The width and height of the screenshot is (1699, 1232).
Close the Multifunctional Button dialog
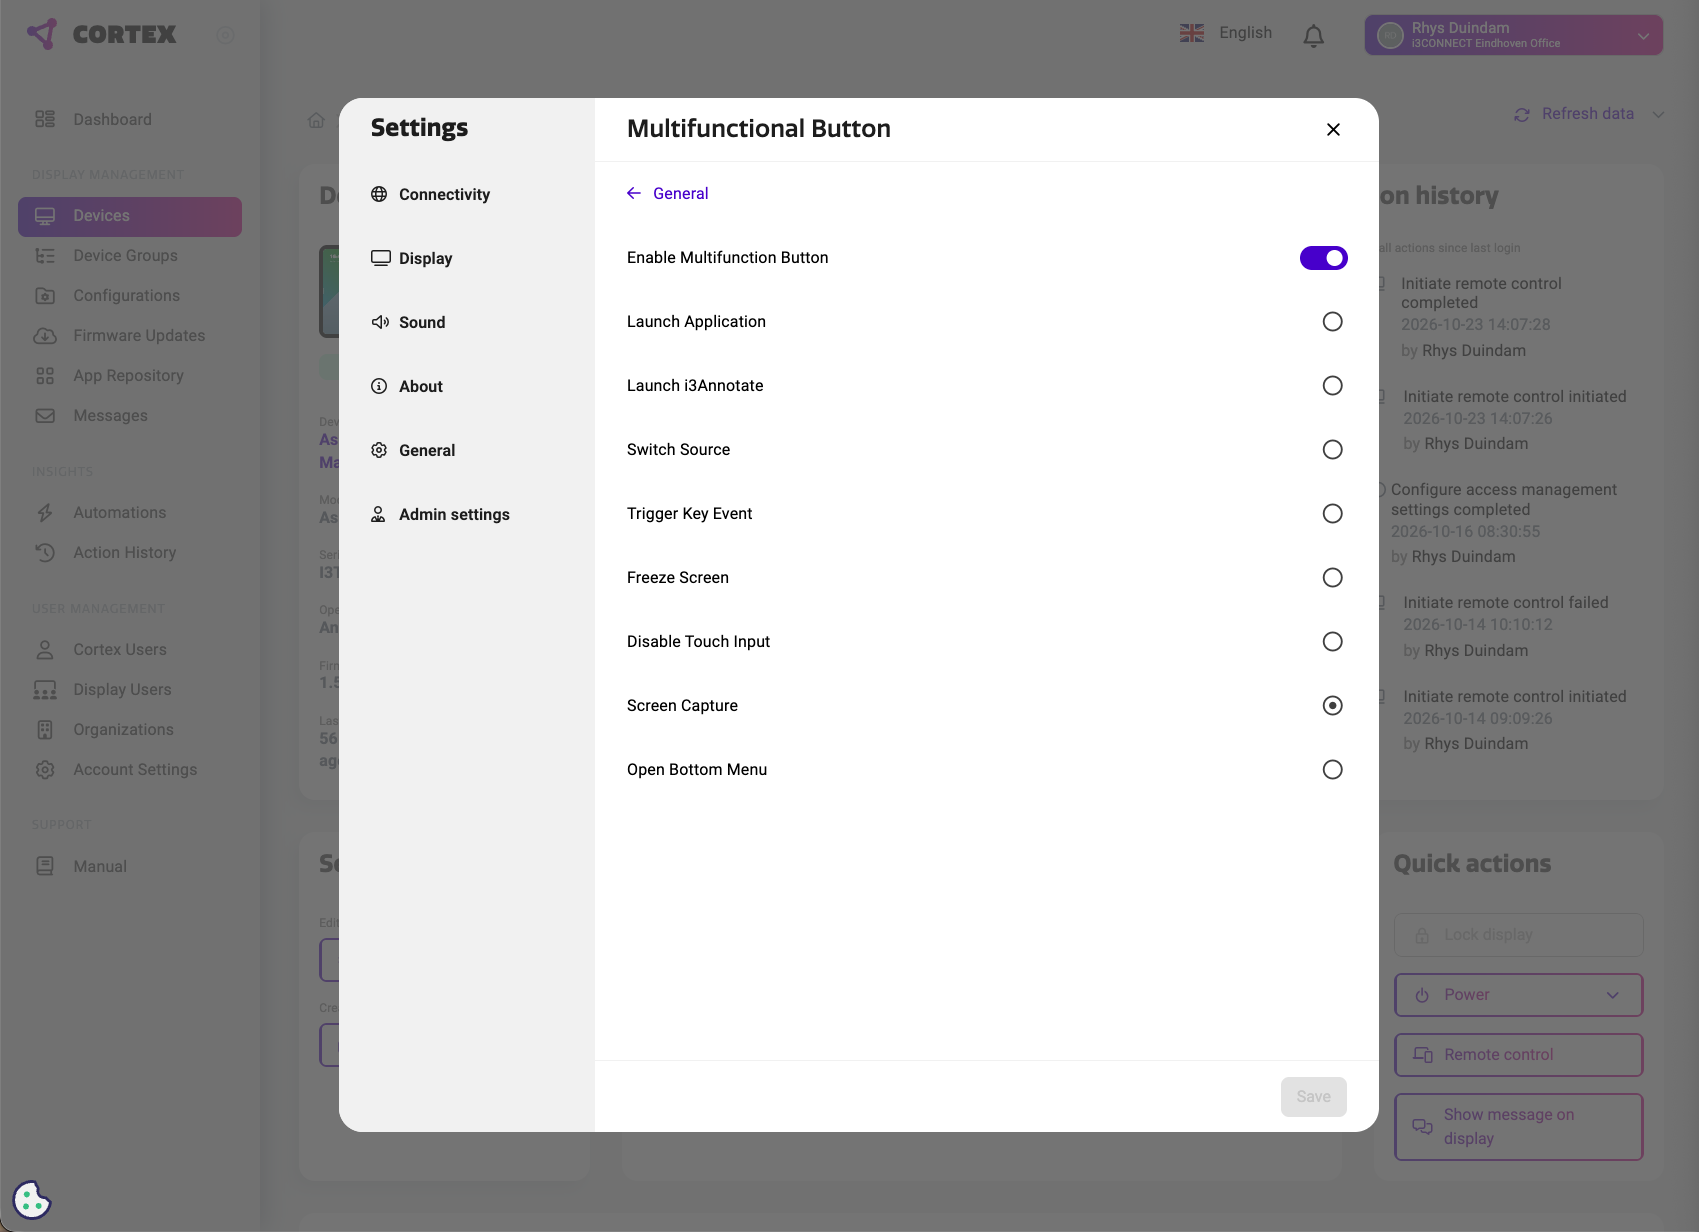1333,130
